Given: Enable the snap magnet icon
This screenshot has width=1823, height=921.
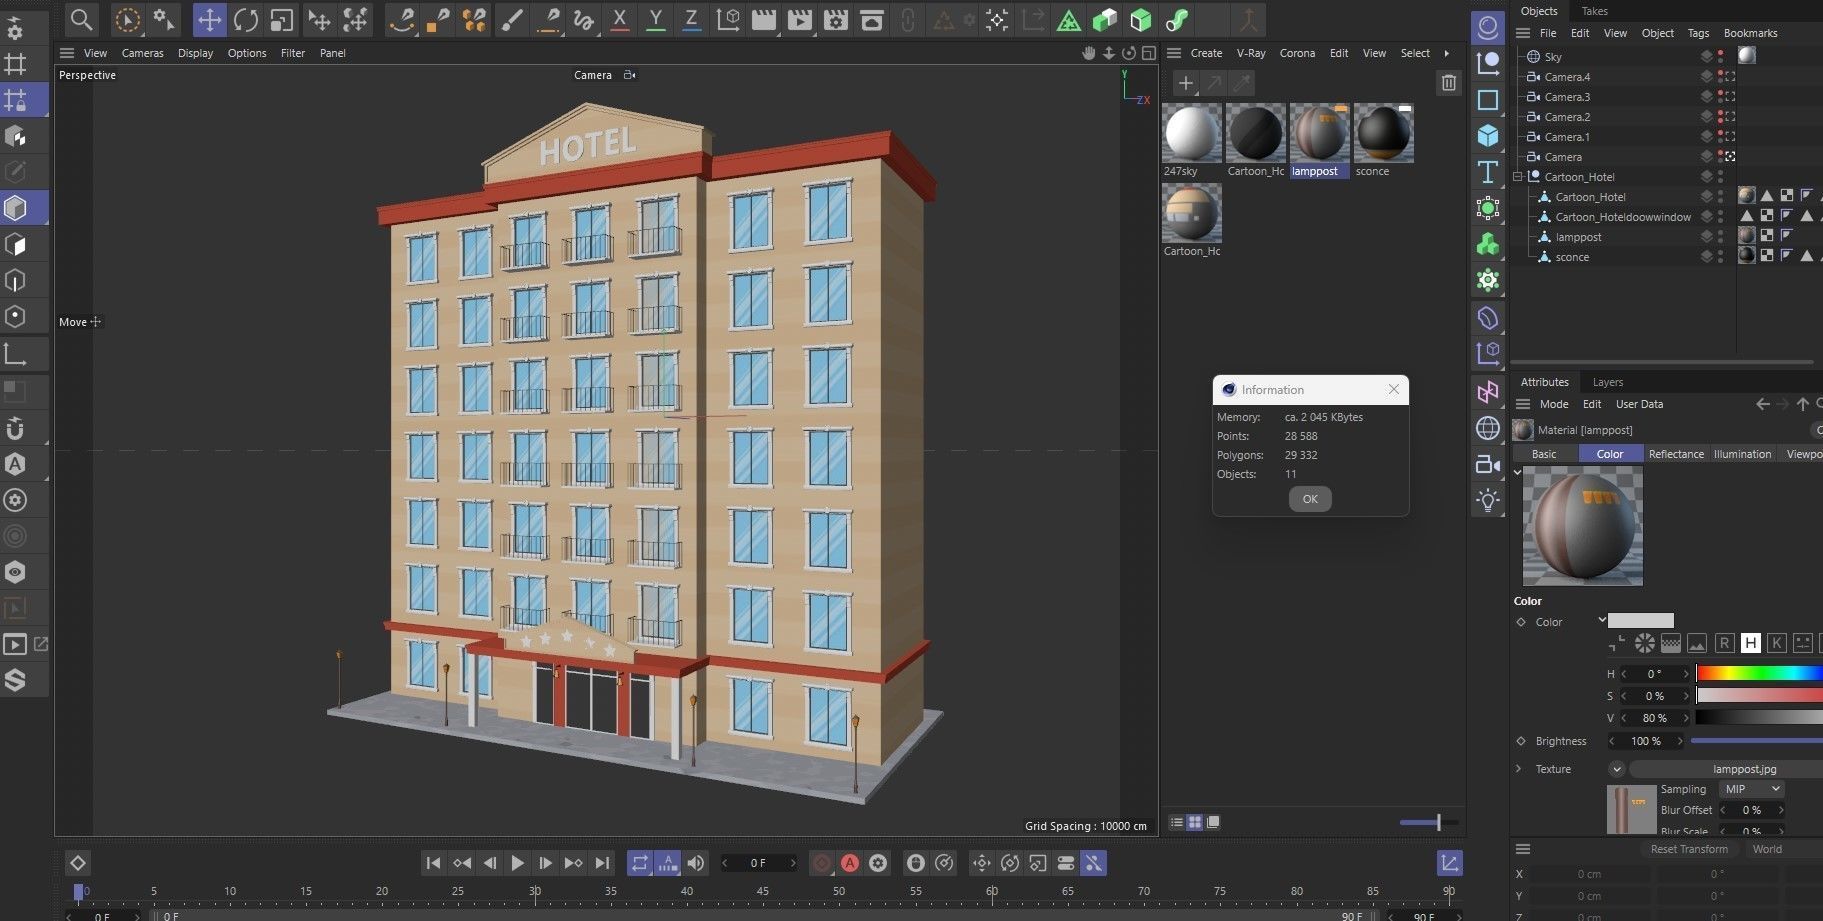Looking at the screenshot, I should [15, 428].
